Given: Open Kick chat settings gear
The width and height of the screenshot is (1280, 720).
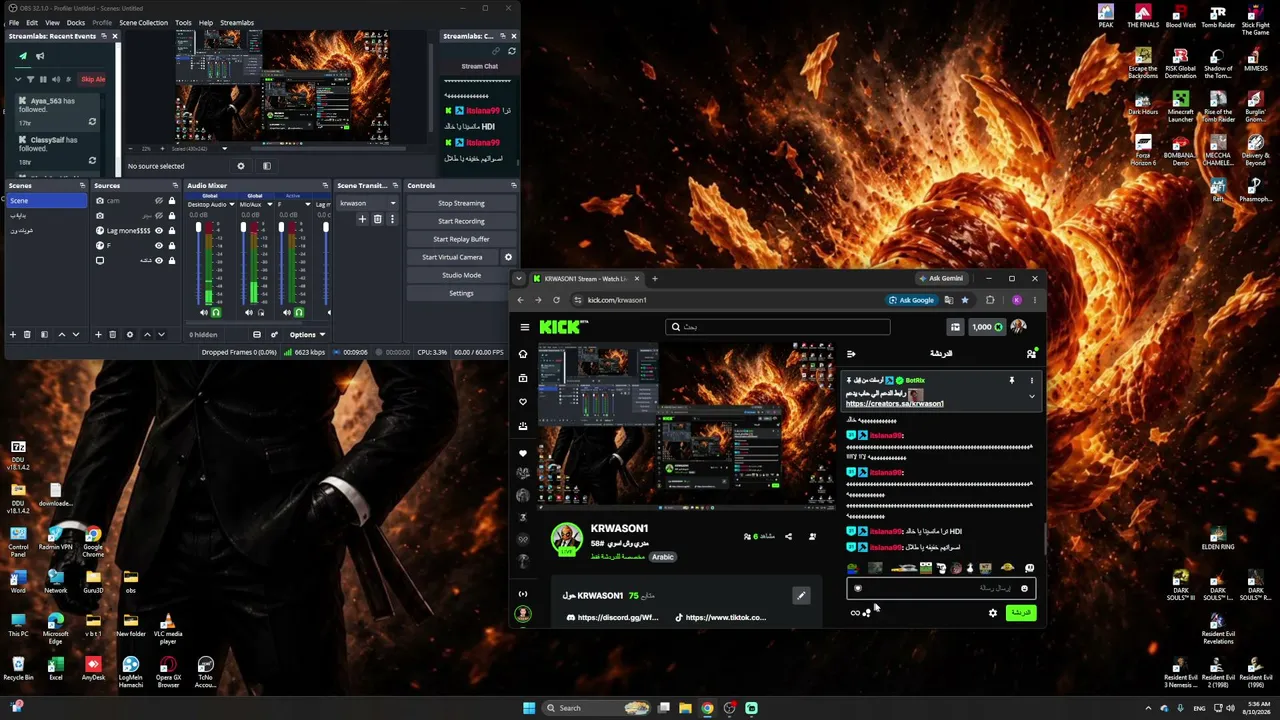Looking at the screenshot, I should point(993,613).
